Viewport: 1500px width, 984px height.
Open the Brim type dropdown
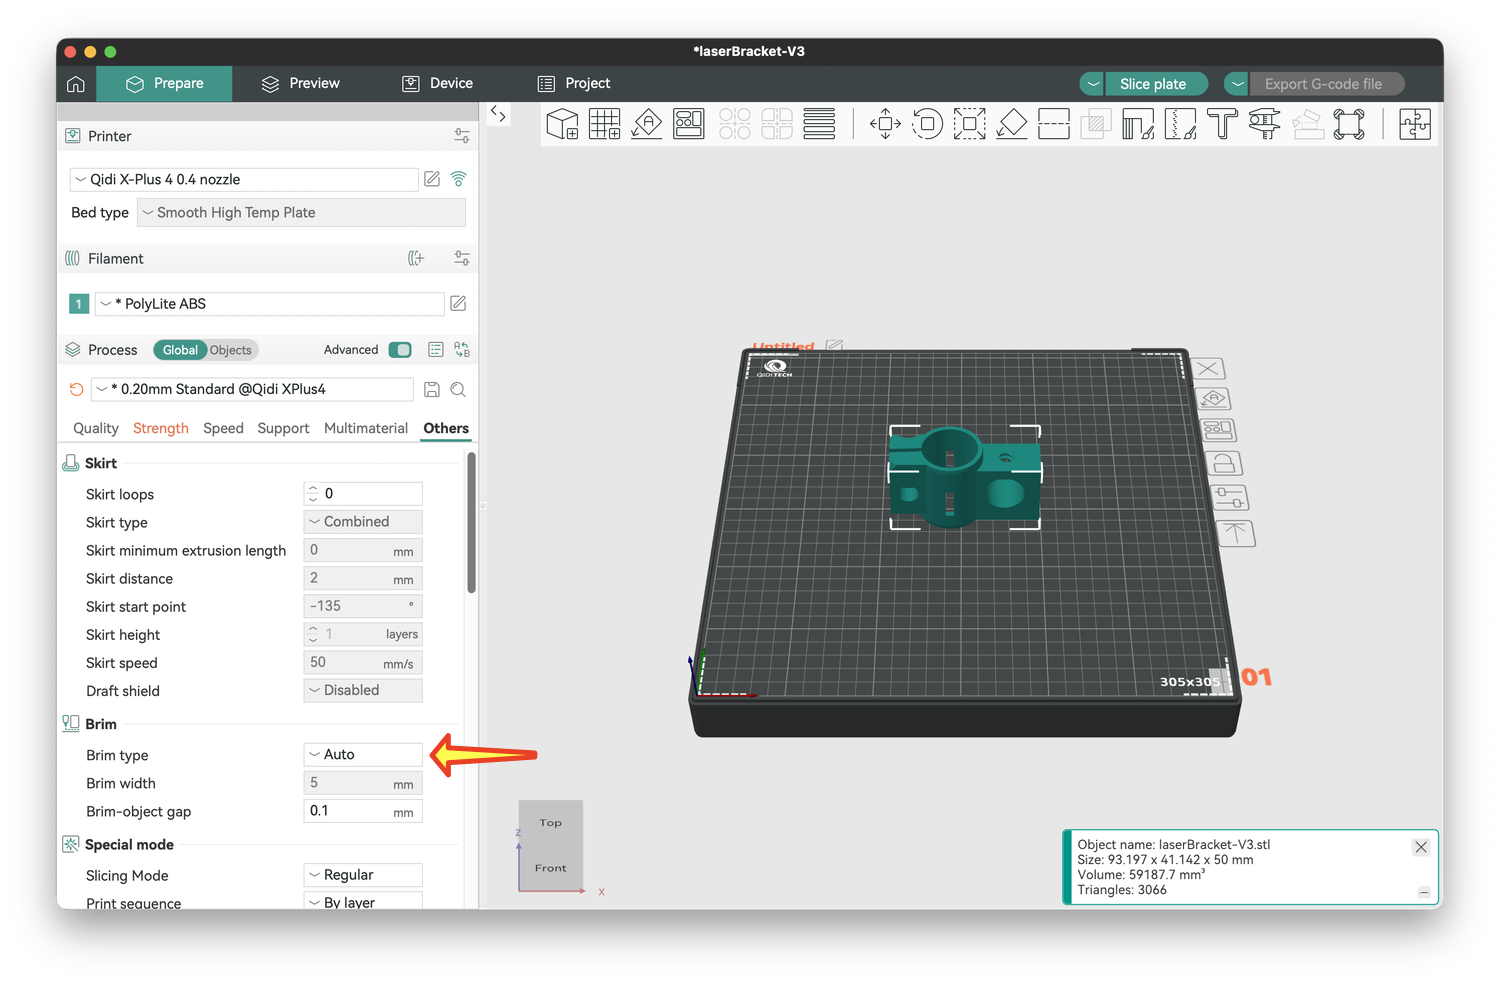point(363,755)
